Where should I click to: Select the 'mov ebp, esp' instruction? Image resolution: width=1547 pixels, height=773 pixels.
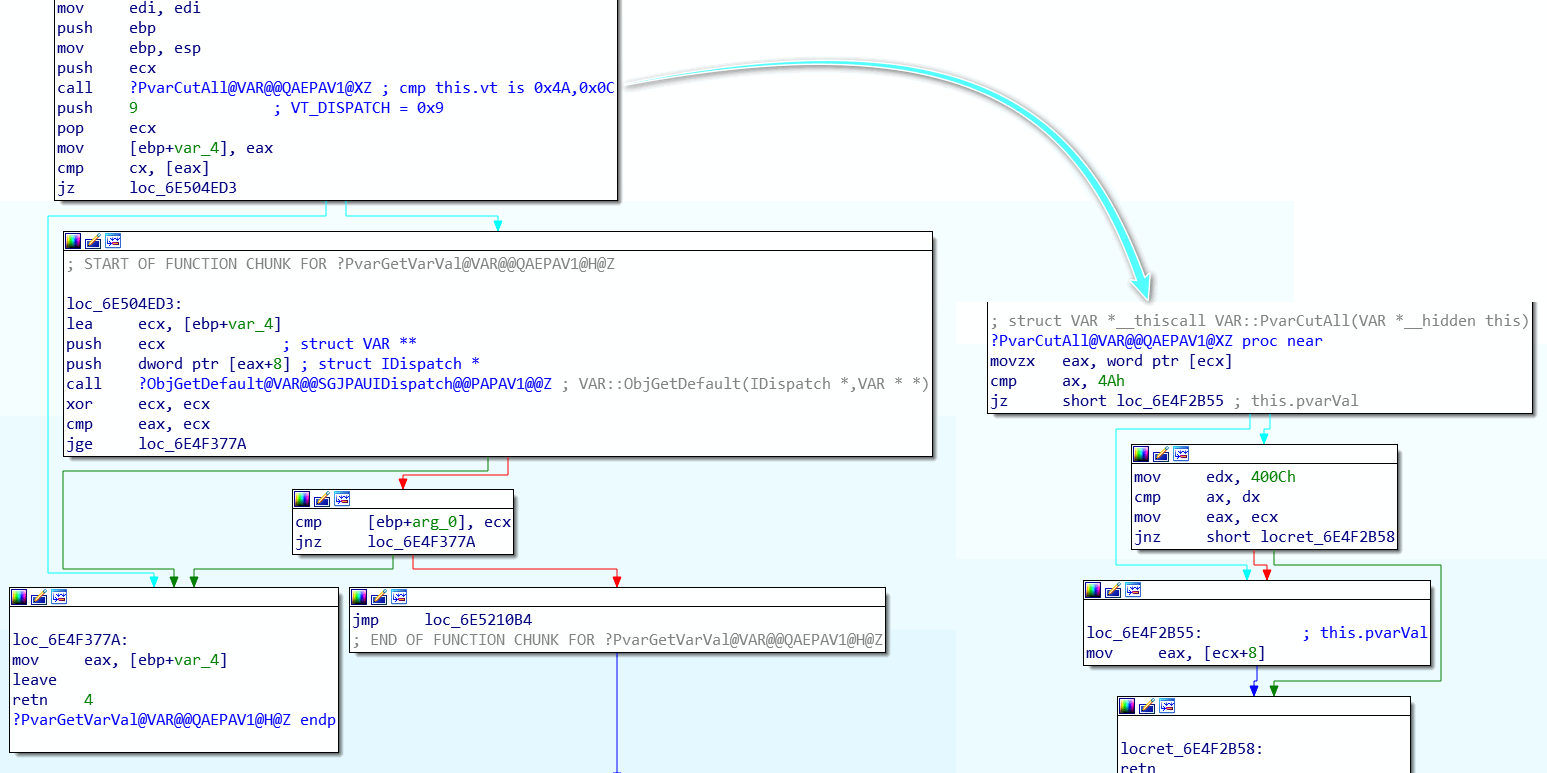[129, 48]
